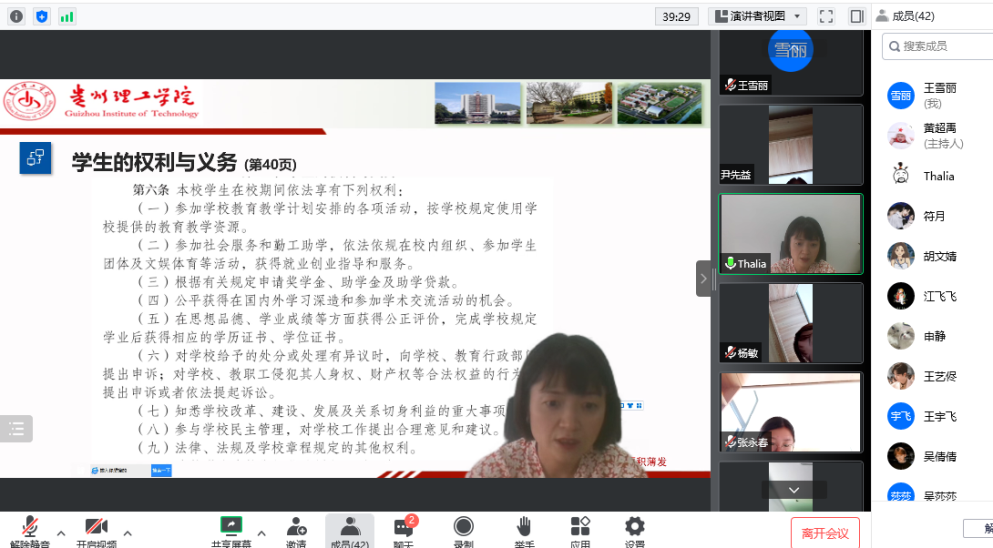
Task: Expand audio options arrow beside microphone
Action: point(61,532)
